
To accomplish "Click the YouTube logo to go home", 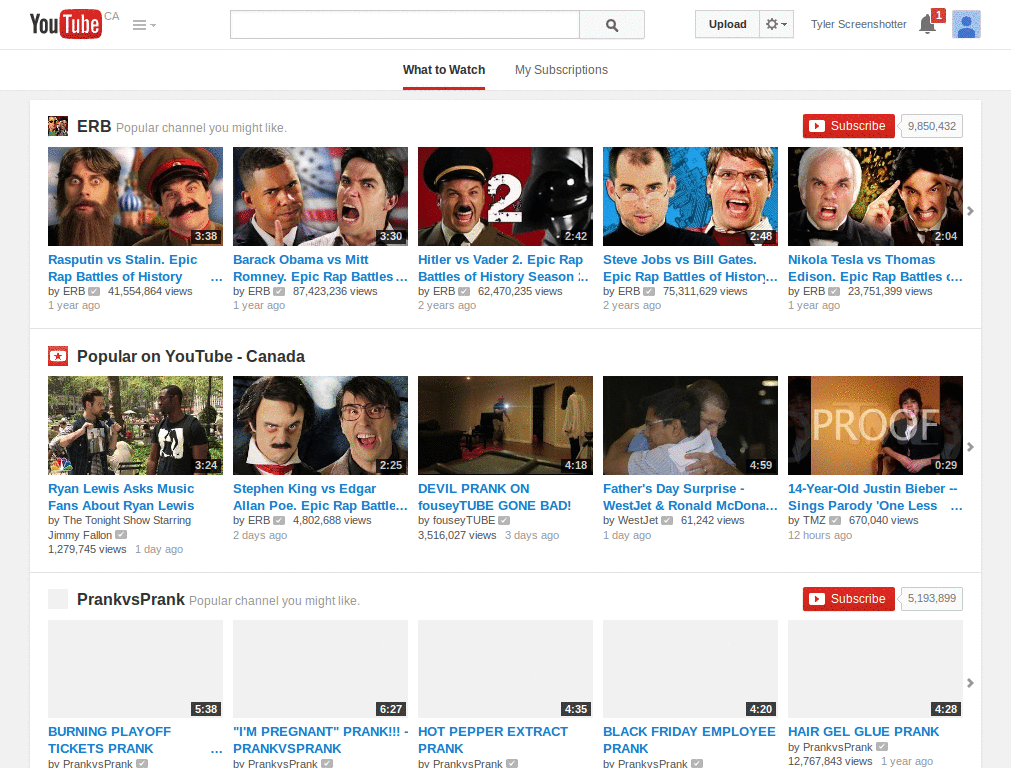I will (64, 24).
